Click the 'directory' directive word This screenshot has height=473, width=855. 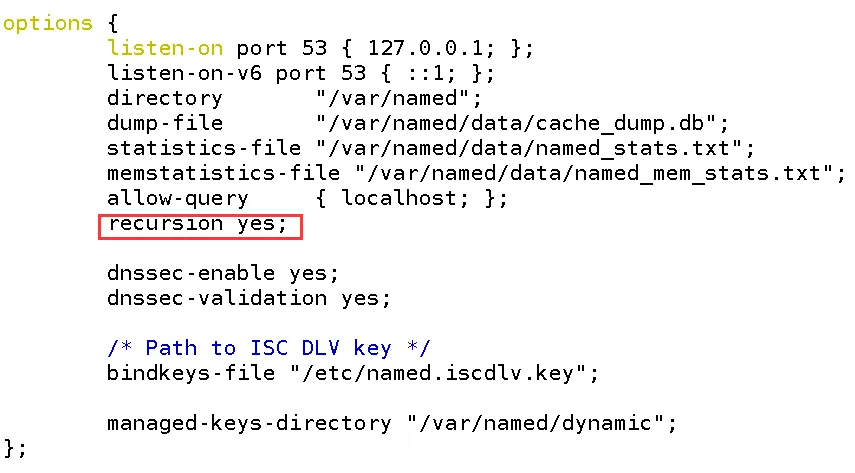pos(165,99)
